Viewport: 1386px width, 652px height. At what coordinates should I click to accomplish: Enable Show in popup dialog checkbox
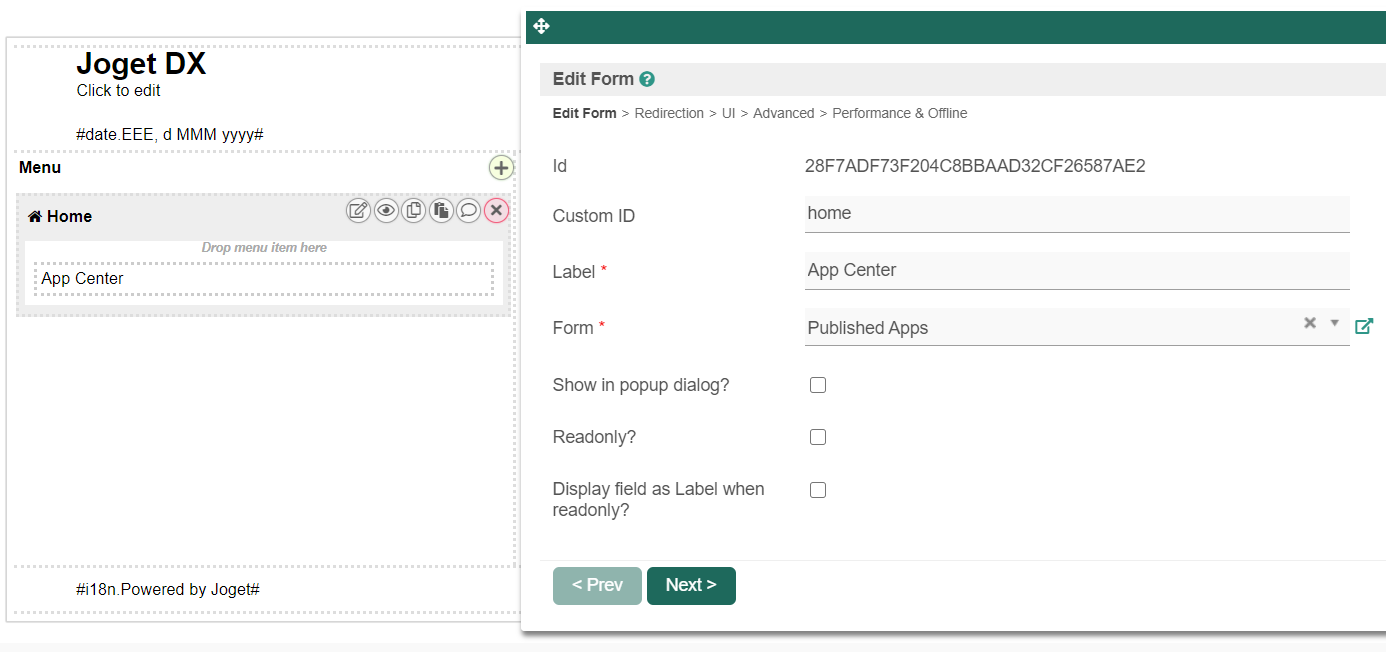pos(818,385)
